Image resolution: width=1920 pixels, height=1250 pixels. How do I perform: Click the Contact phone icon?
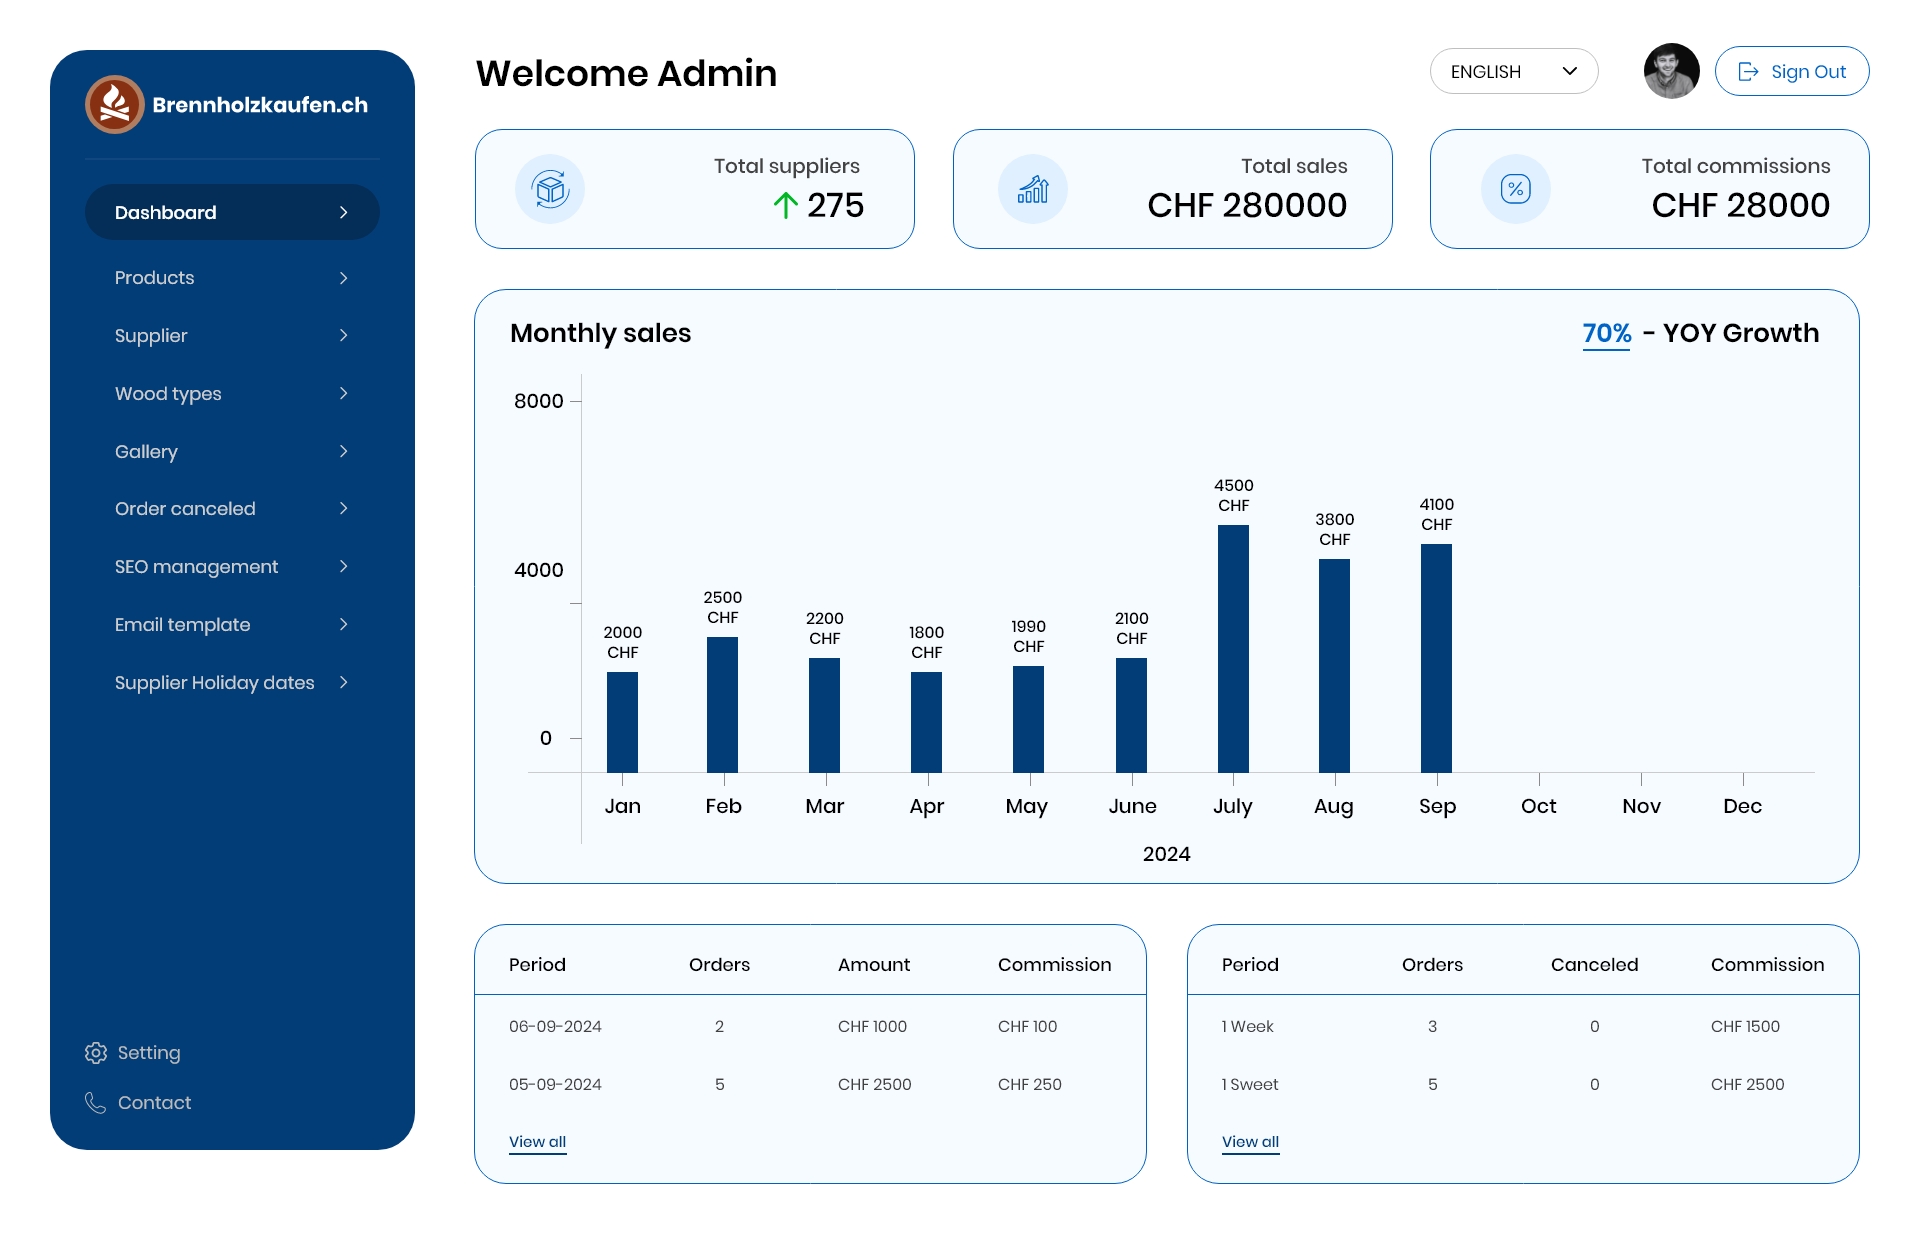coord(95,1103)
